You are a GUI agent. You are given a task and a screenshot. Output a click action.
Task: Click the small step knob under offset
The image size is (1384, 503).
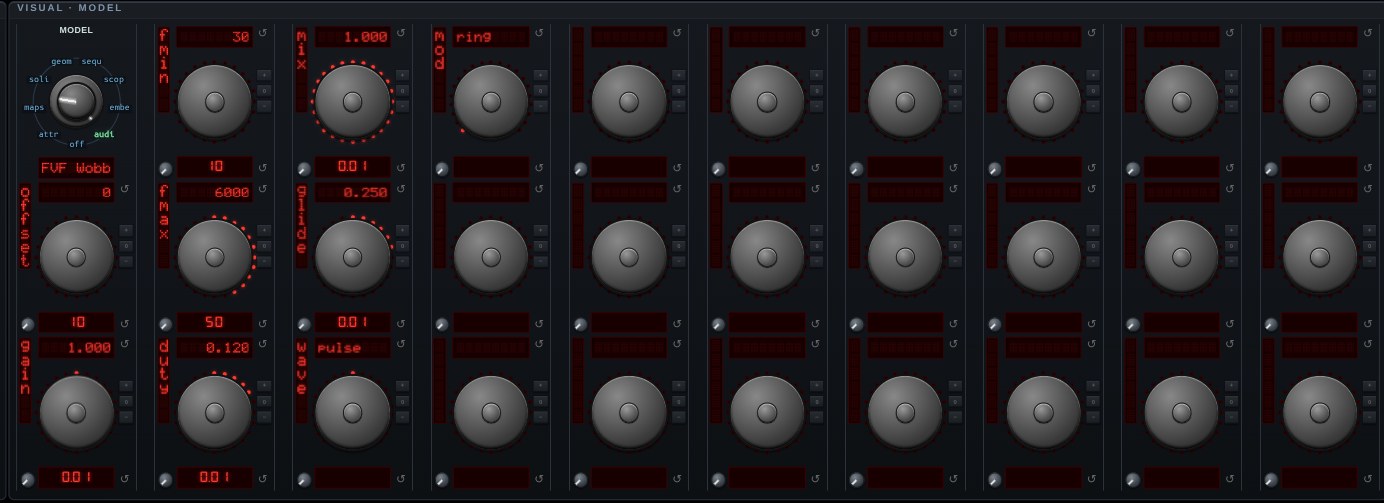point(27,325)
